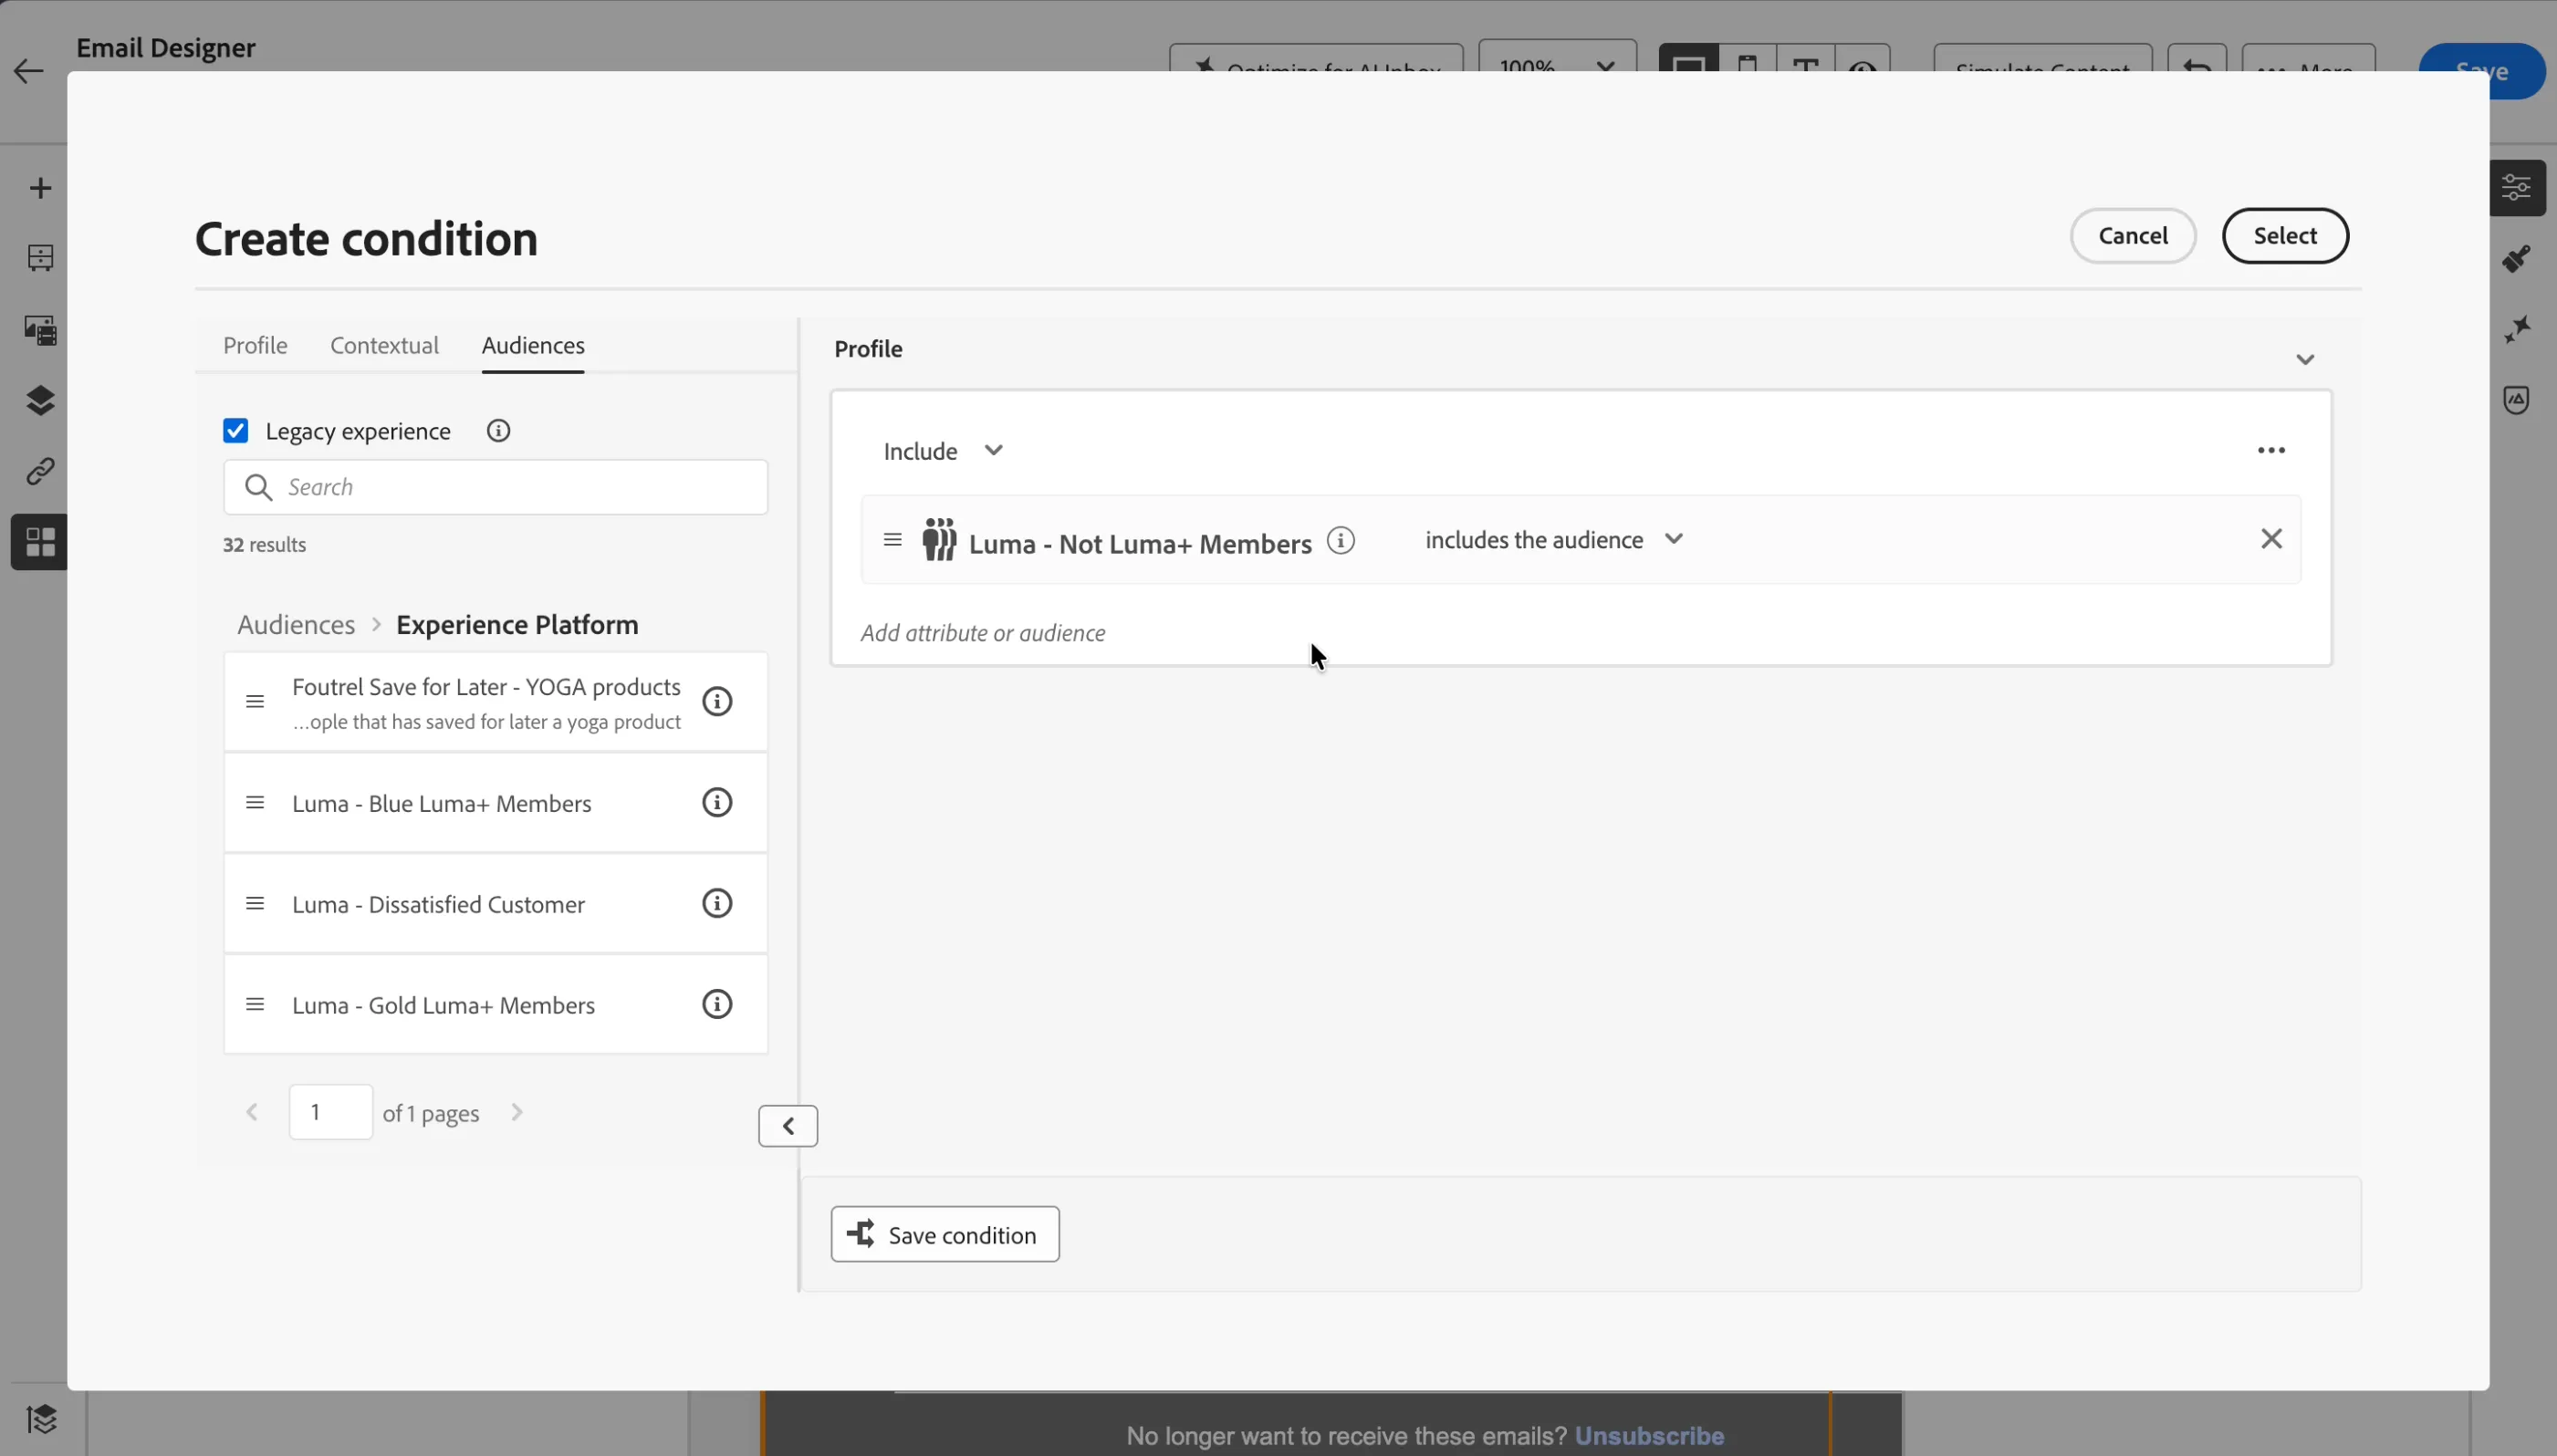Image resolution: width=2557 pixels, height=1456 pixels.
Task: Open the conditional content grid icon in sidebar
Action: click(x=40, y=542)
